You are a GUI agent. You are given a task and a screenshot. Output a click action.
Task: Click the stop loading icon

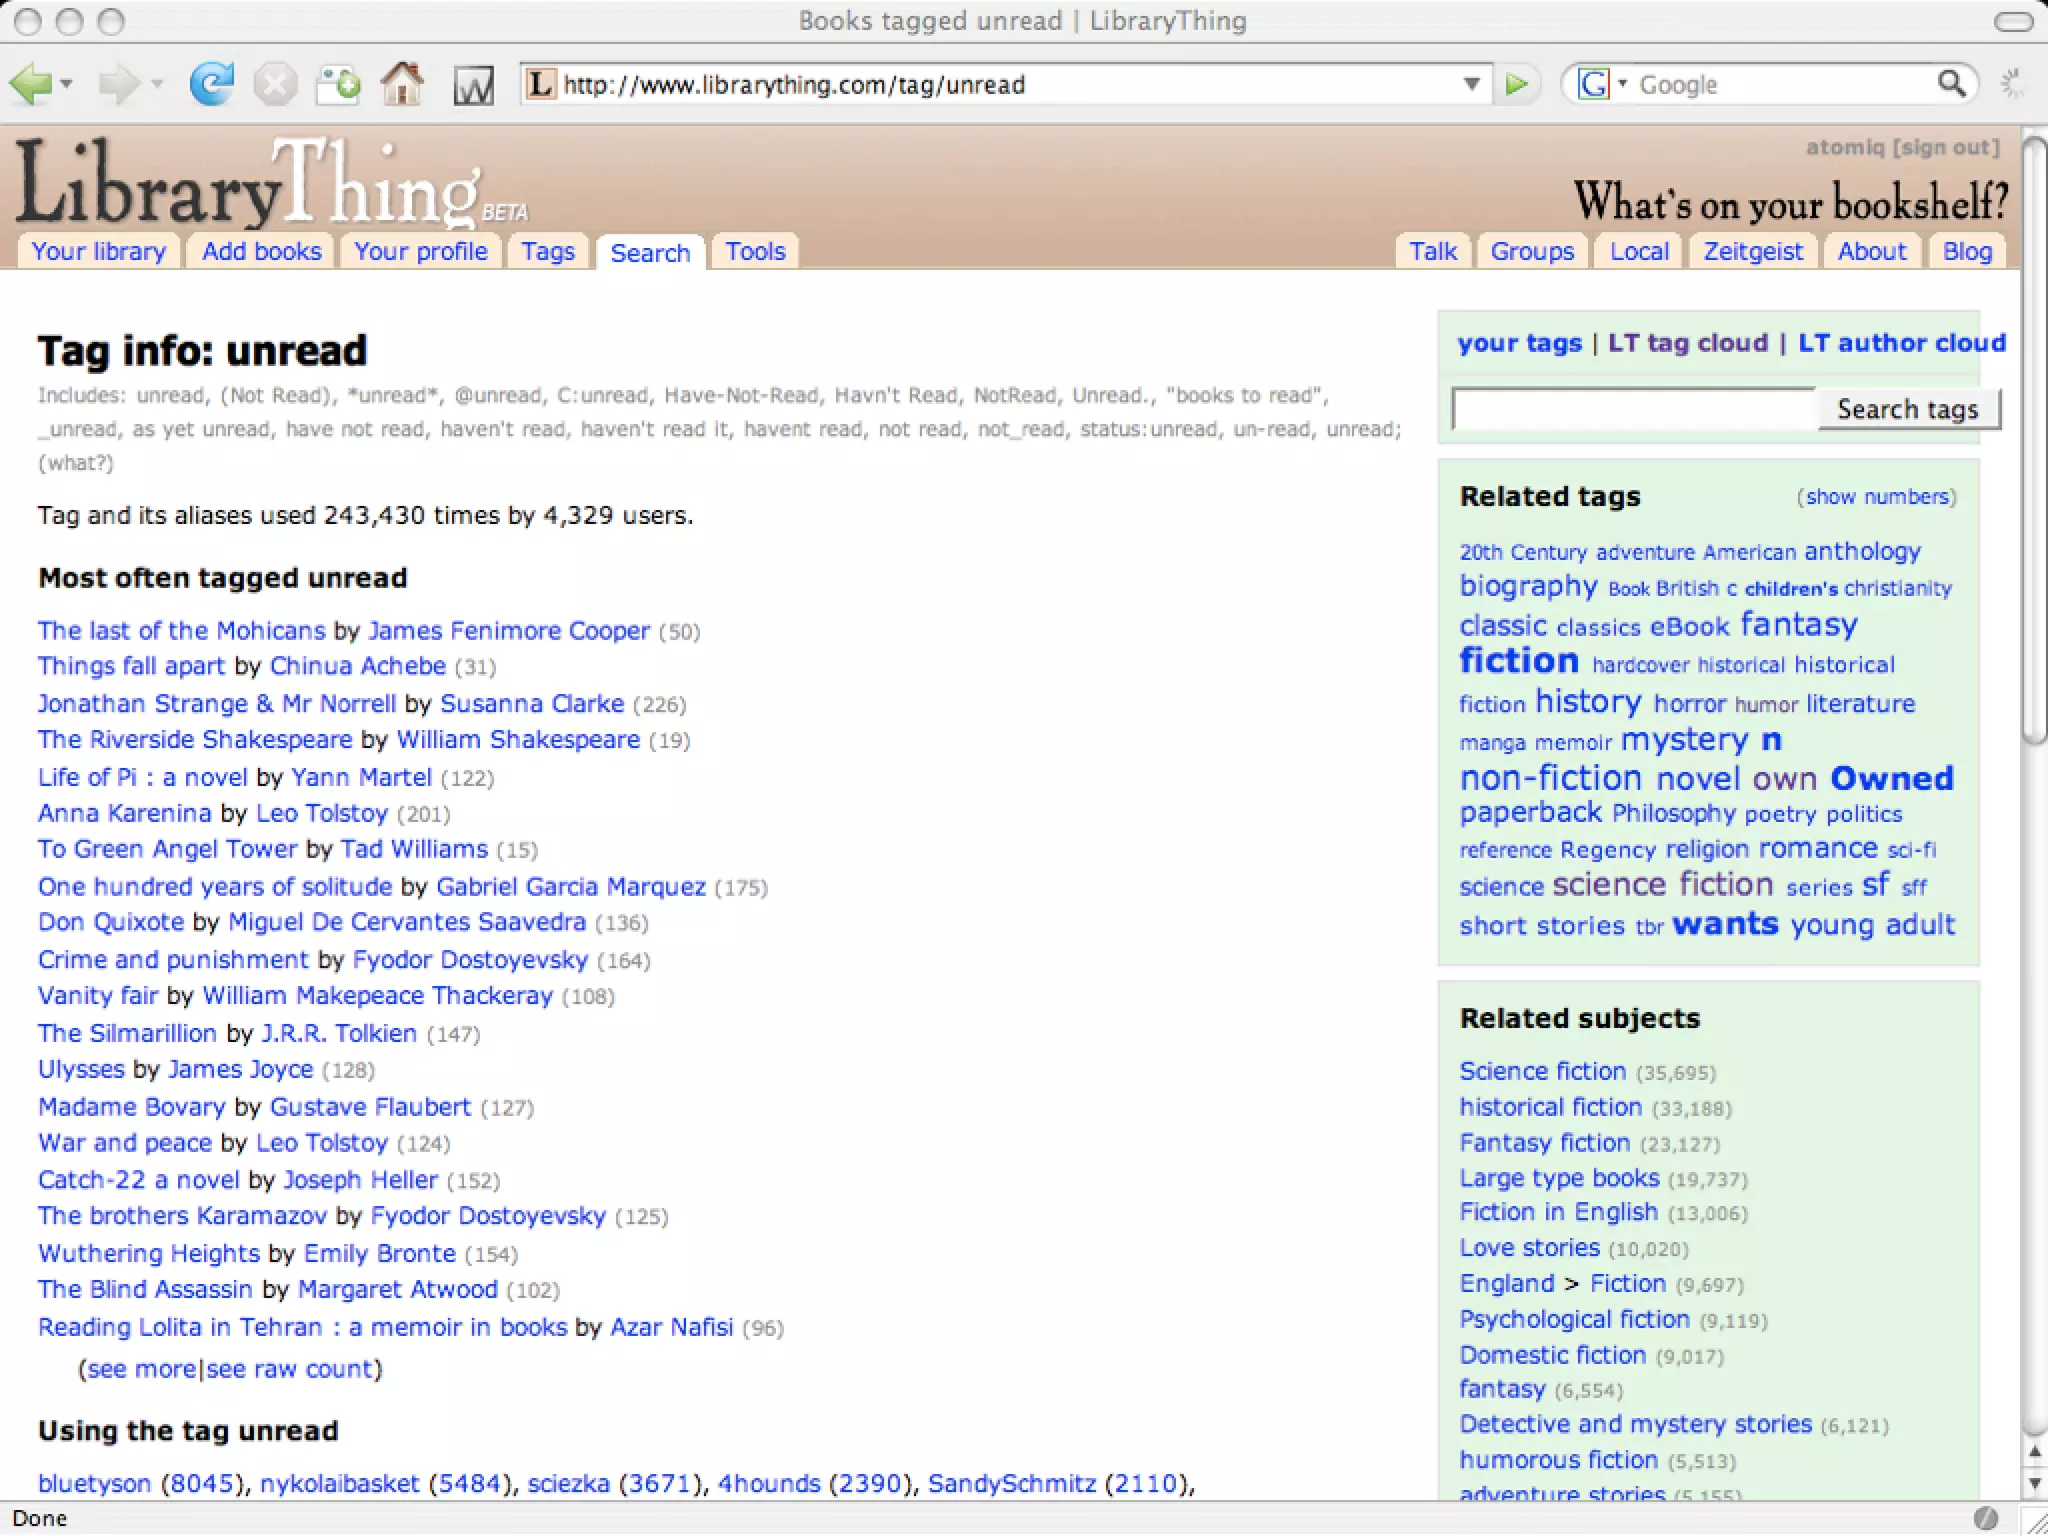[x=274, y=84]
